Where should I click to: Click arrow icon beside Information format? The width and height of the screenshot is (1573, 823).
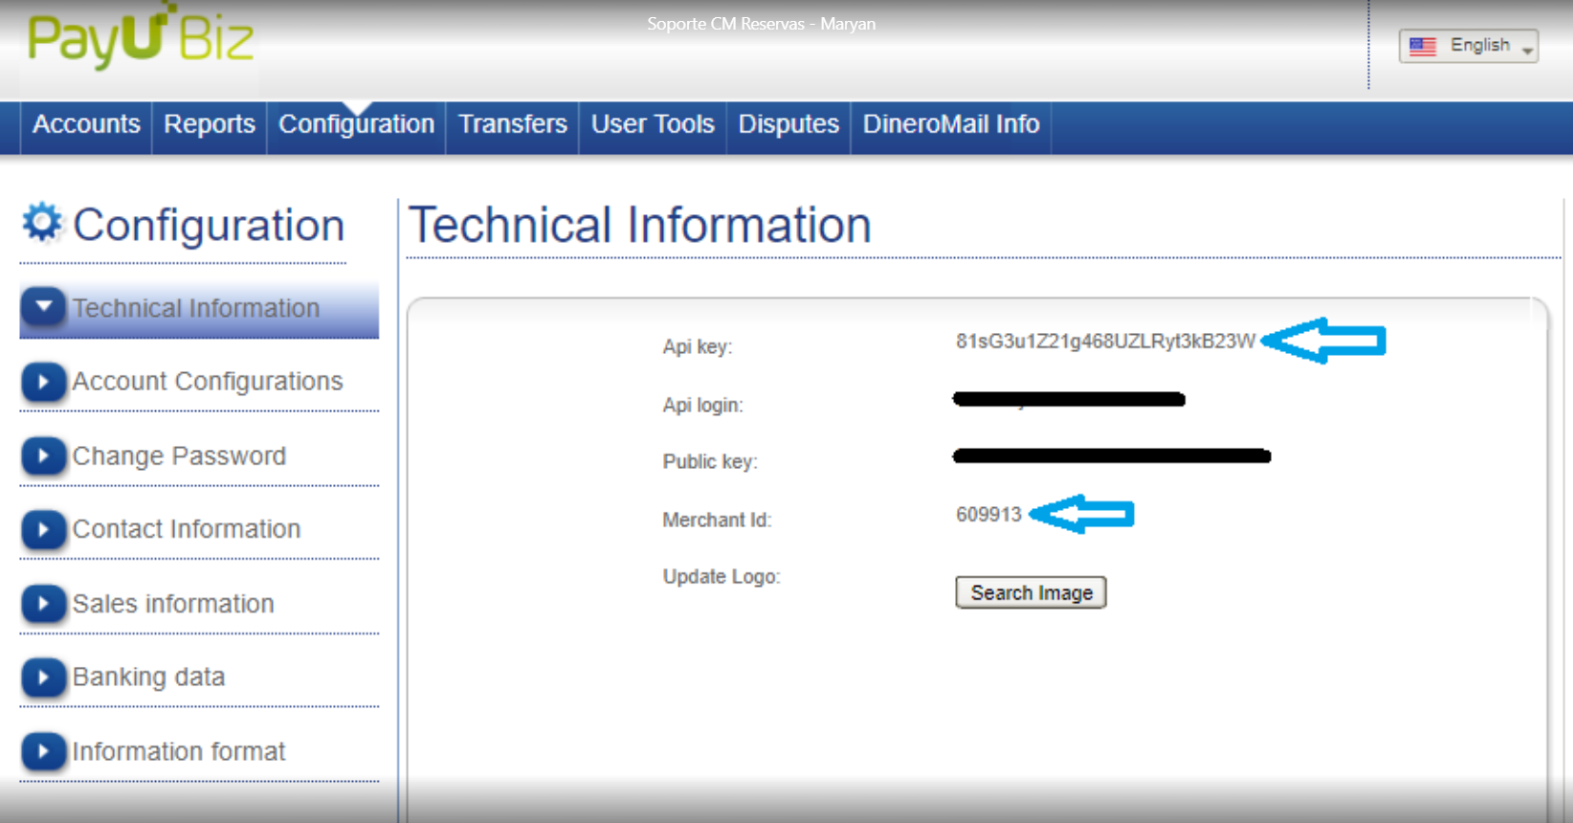(43, 751)
